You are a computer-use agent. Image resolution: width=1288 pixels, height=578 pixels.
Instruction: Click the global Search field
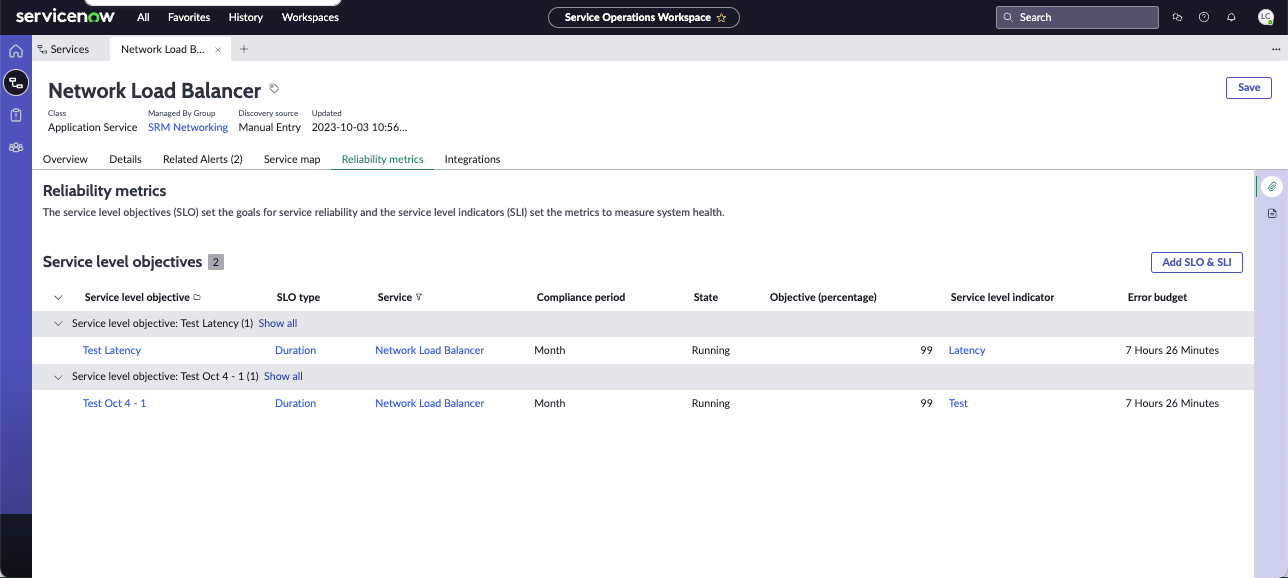(x=1077, y=17)
